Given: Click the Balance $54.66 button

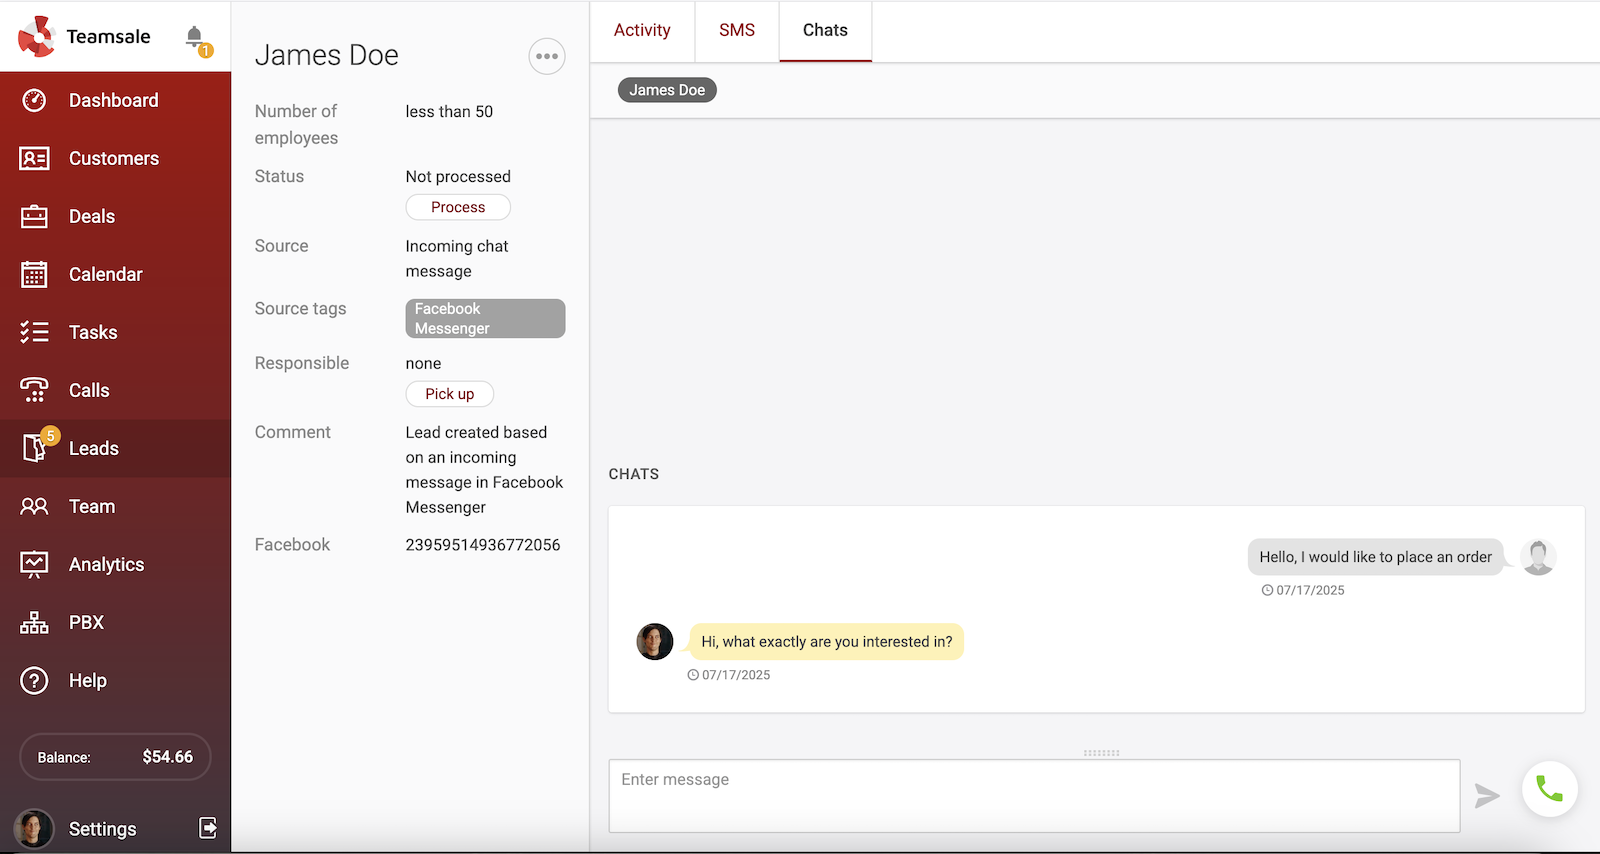Looking at the screenshot, I should [x=115, y=757].
